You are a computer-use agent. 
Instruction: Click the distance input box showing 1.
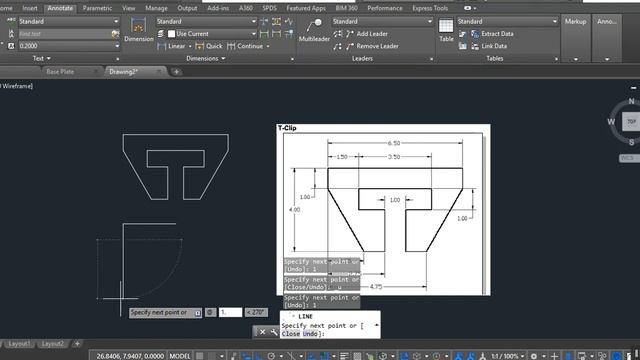(x=231, y=312)
